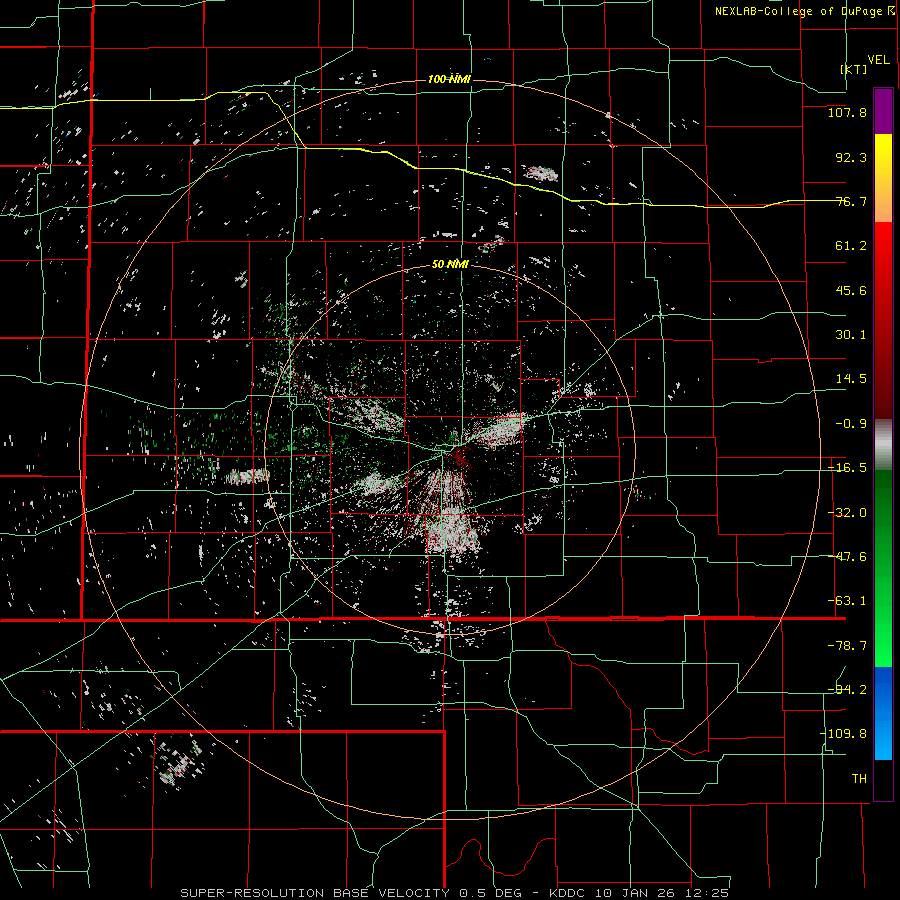The image size is (900, 900).
Task: Click the -16.5 velocity scale value
Action: tap(847, 468)
